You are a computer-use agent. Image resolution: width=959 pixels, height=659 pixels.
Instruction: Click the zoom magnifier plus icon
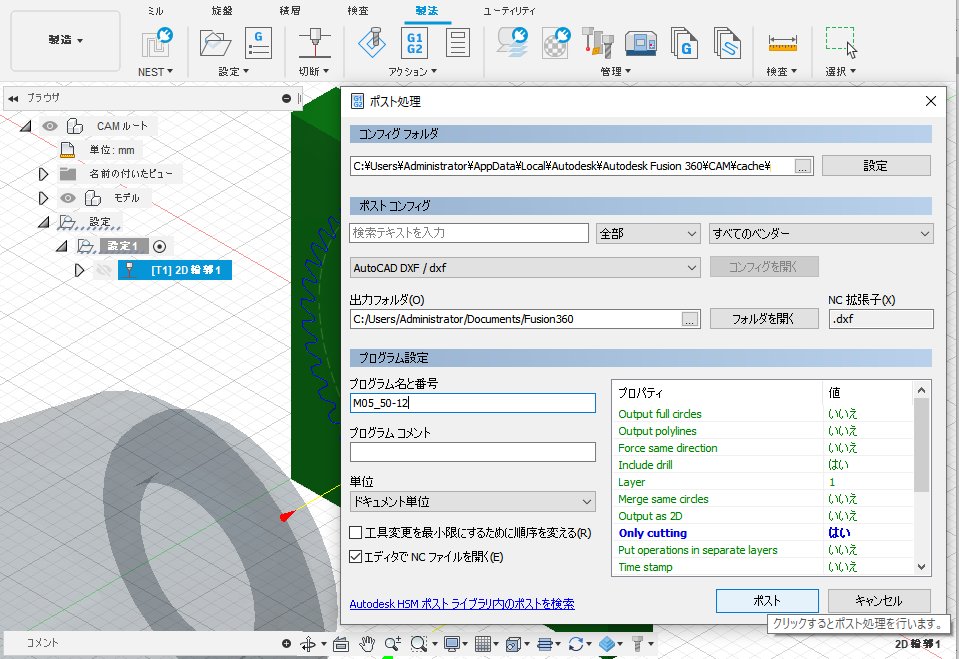click(393, 644)
